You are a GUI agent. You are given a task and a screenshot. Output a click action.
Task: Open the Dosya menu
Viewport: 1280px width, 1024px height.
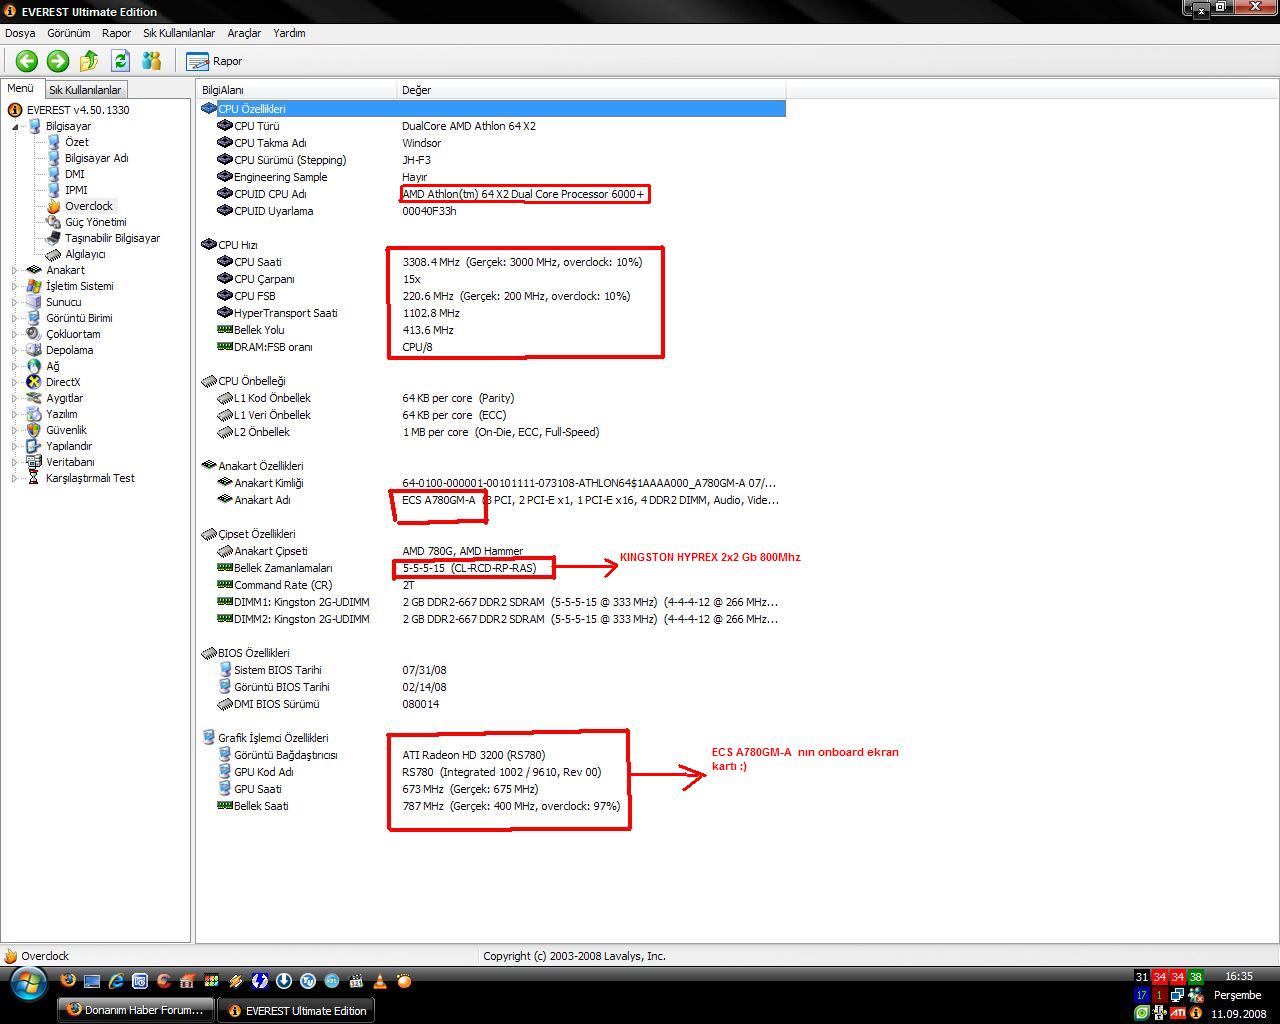20,33
